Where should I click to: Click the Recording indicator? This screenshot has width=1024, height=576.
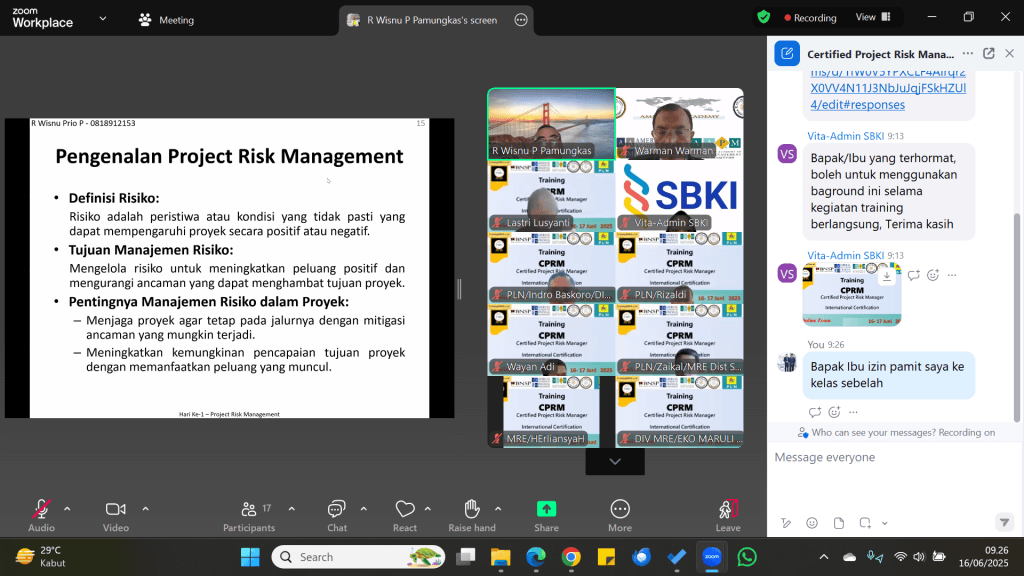click(x=810, y=18)
